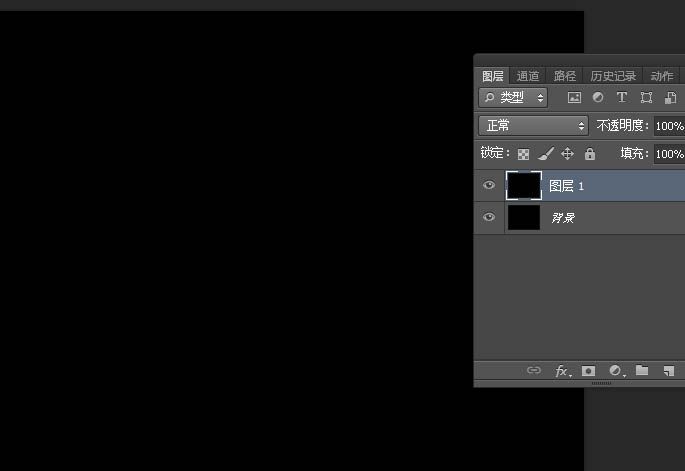Open the 类型 filter type dropdown
Viewport: 685px width, 471px height.
[x=513, y=98]
